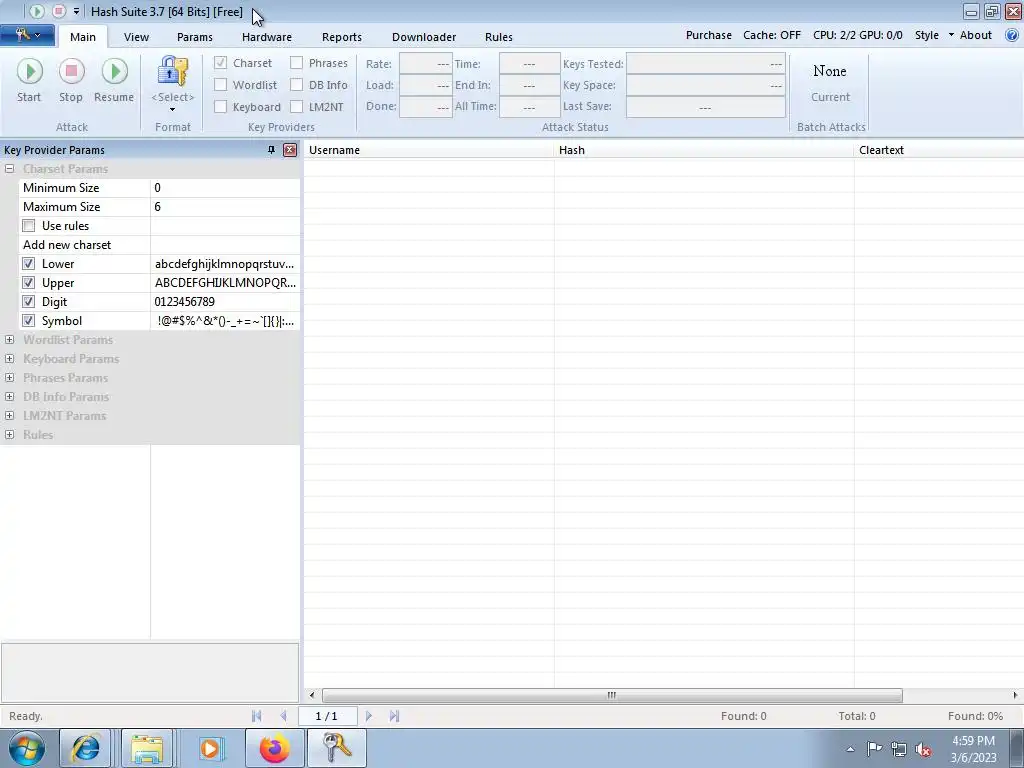1024x768 pixels.
Task: Sort by the Hash column header
Action: 704,150
